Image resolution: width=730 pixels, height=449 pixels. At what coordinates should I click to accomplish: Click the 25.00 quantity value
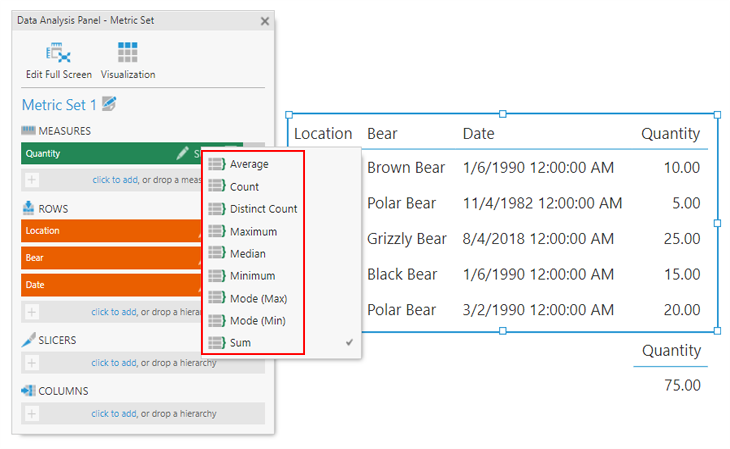pyautogui.click(x=682, y=239)
